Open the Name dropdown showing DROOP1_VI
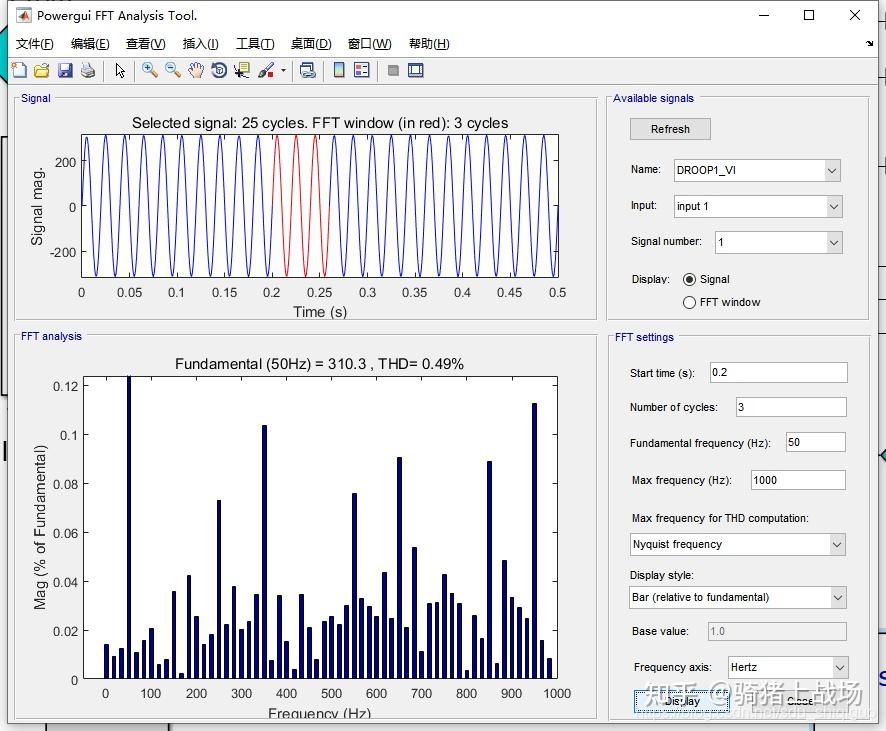 (756, 170)
